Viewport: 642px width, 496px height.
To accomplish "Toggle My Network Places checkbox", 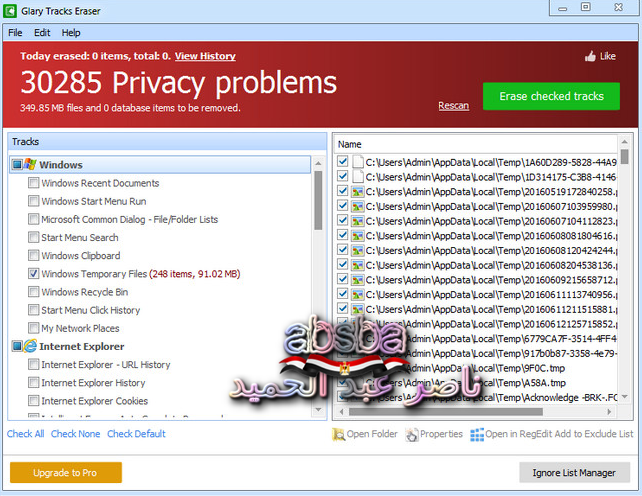I will [x=34, y=328].
